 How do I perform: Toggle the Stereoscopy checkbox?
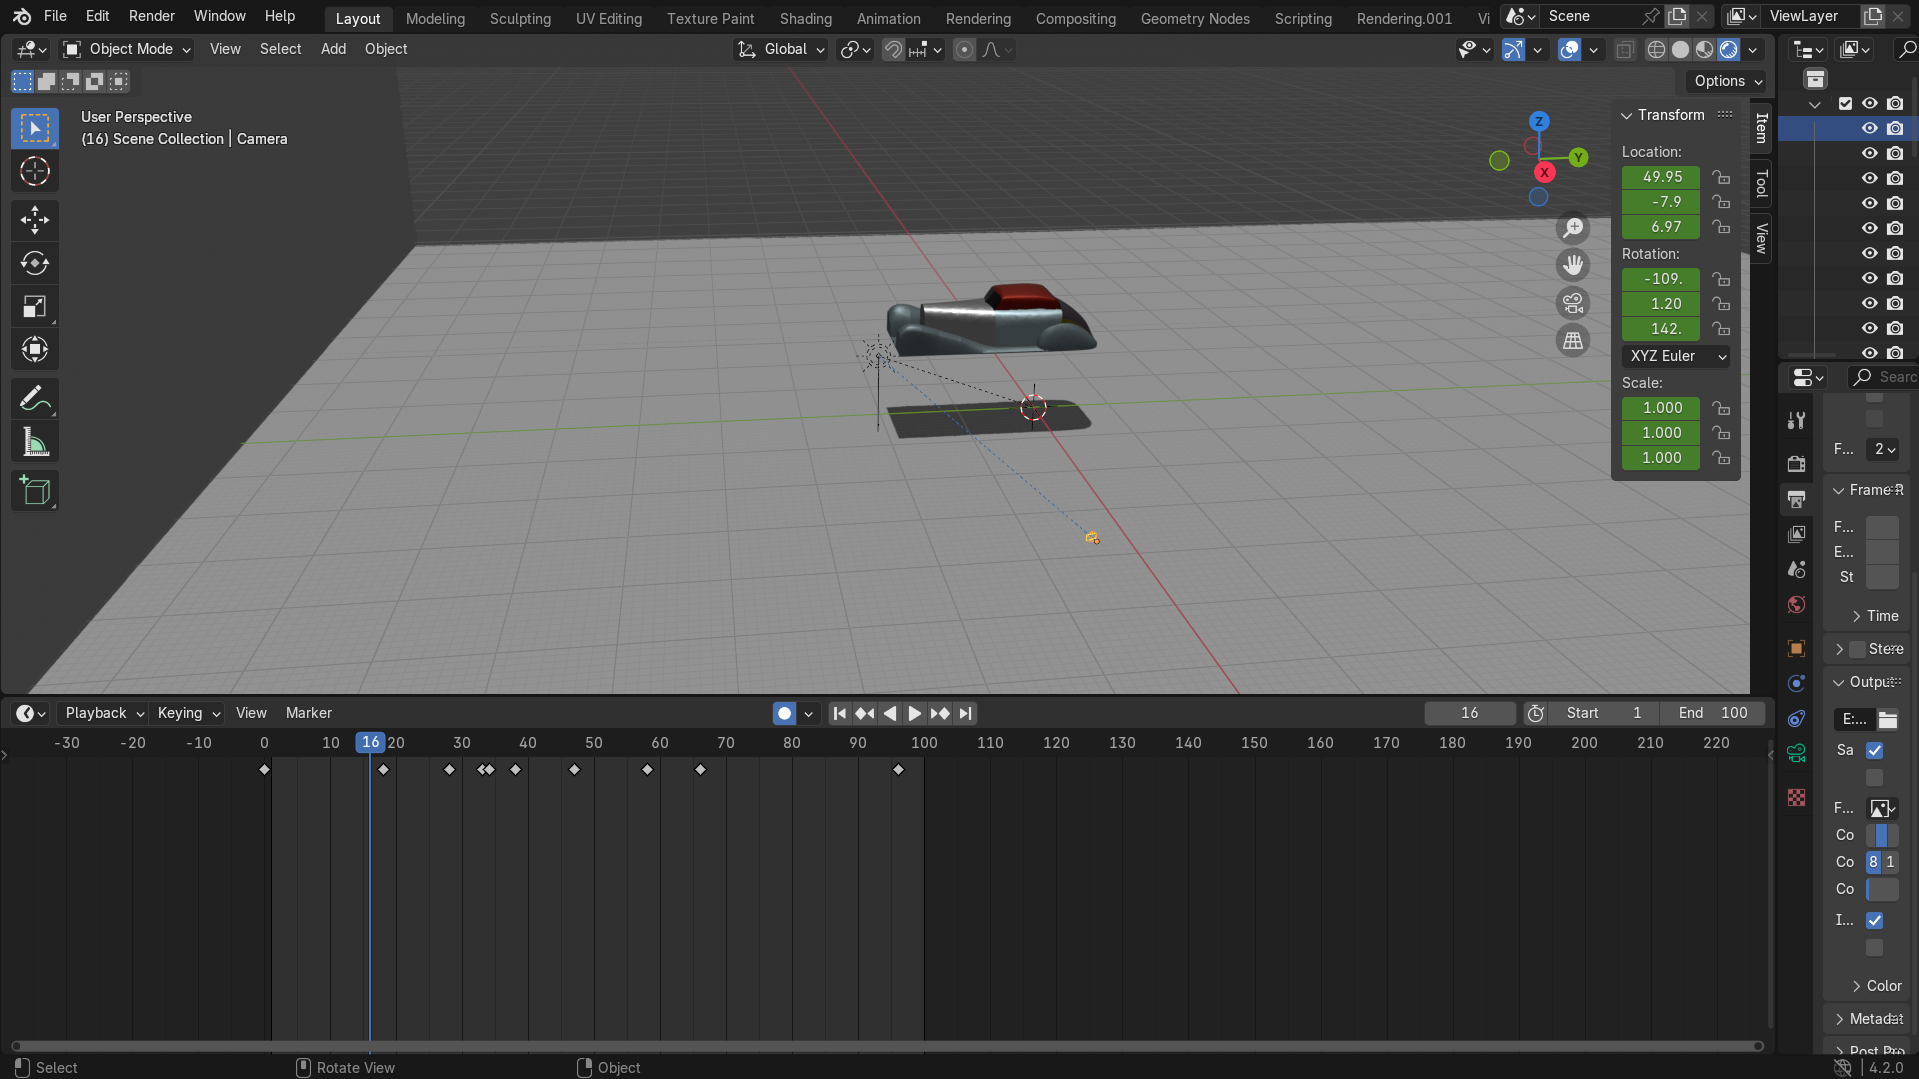click(x=1858, y=649)
